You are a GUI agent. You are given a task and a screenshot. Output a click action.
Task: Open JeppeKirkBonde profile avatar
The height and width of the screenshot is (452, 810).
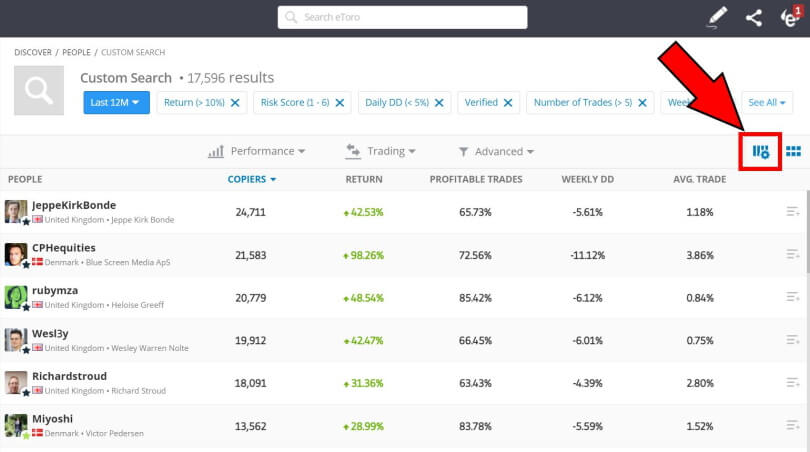point(15,212)
